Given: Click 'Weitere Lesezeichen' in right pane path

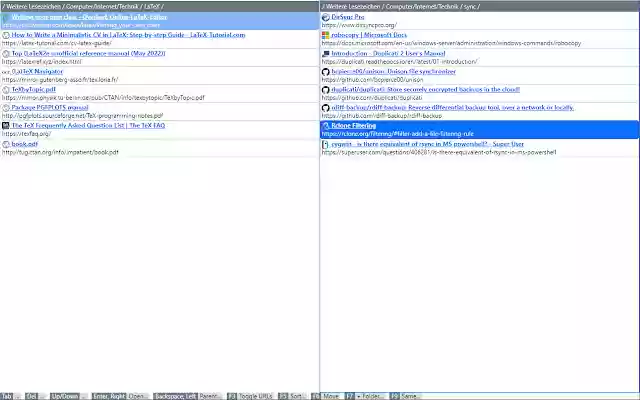Looking at the screenshot, I should (x=353, y=7).
